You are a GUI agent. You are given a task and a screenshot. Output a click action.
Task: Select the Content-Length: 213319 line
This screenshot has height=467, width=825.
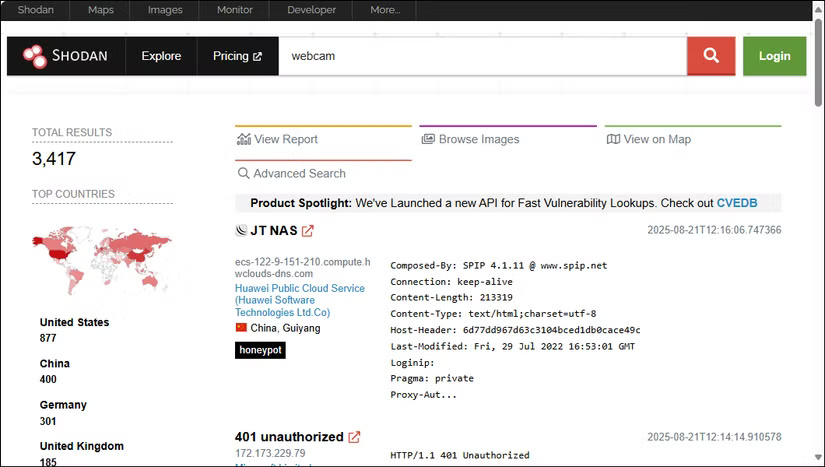[x=451, y=298]
